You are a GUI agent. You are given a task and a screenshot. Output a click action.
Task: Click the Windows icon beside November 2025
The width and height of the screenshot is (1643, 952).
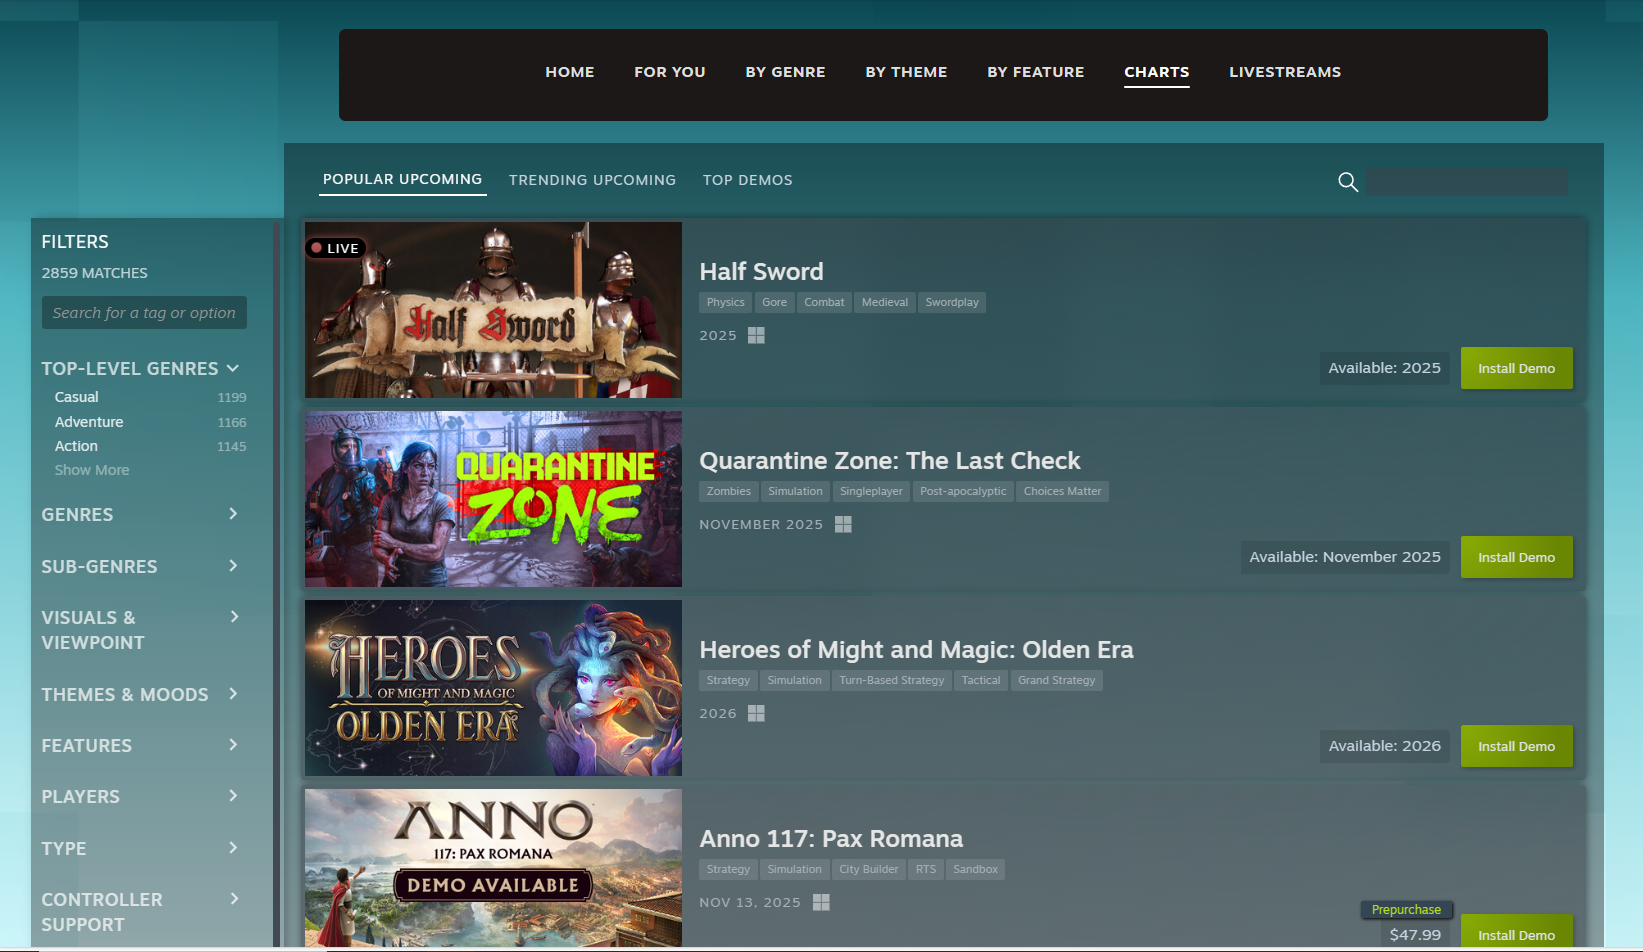[843, 524]
